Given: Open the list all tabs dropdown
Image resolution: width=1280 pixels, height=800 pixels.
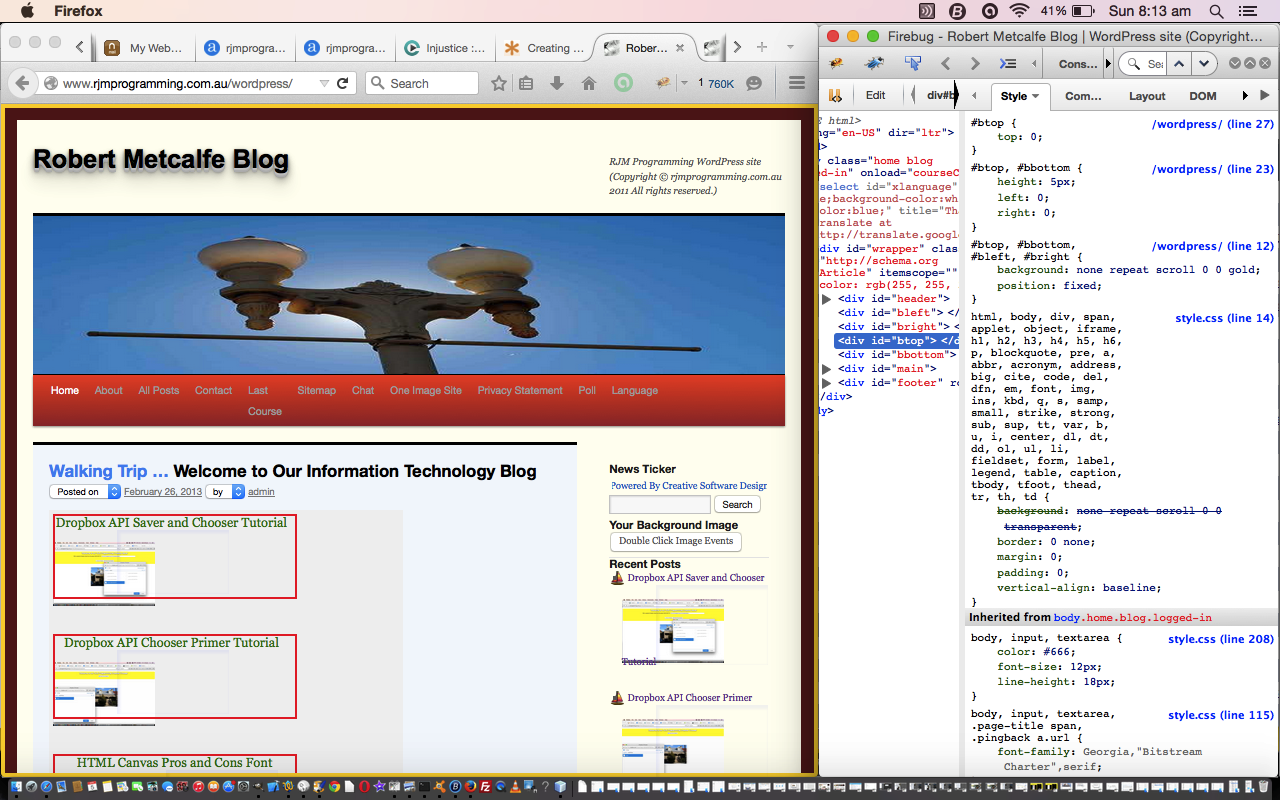Looking at the screenshot, I should [790, 47].
